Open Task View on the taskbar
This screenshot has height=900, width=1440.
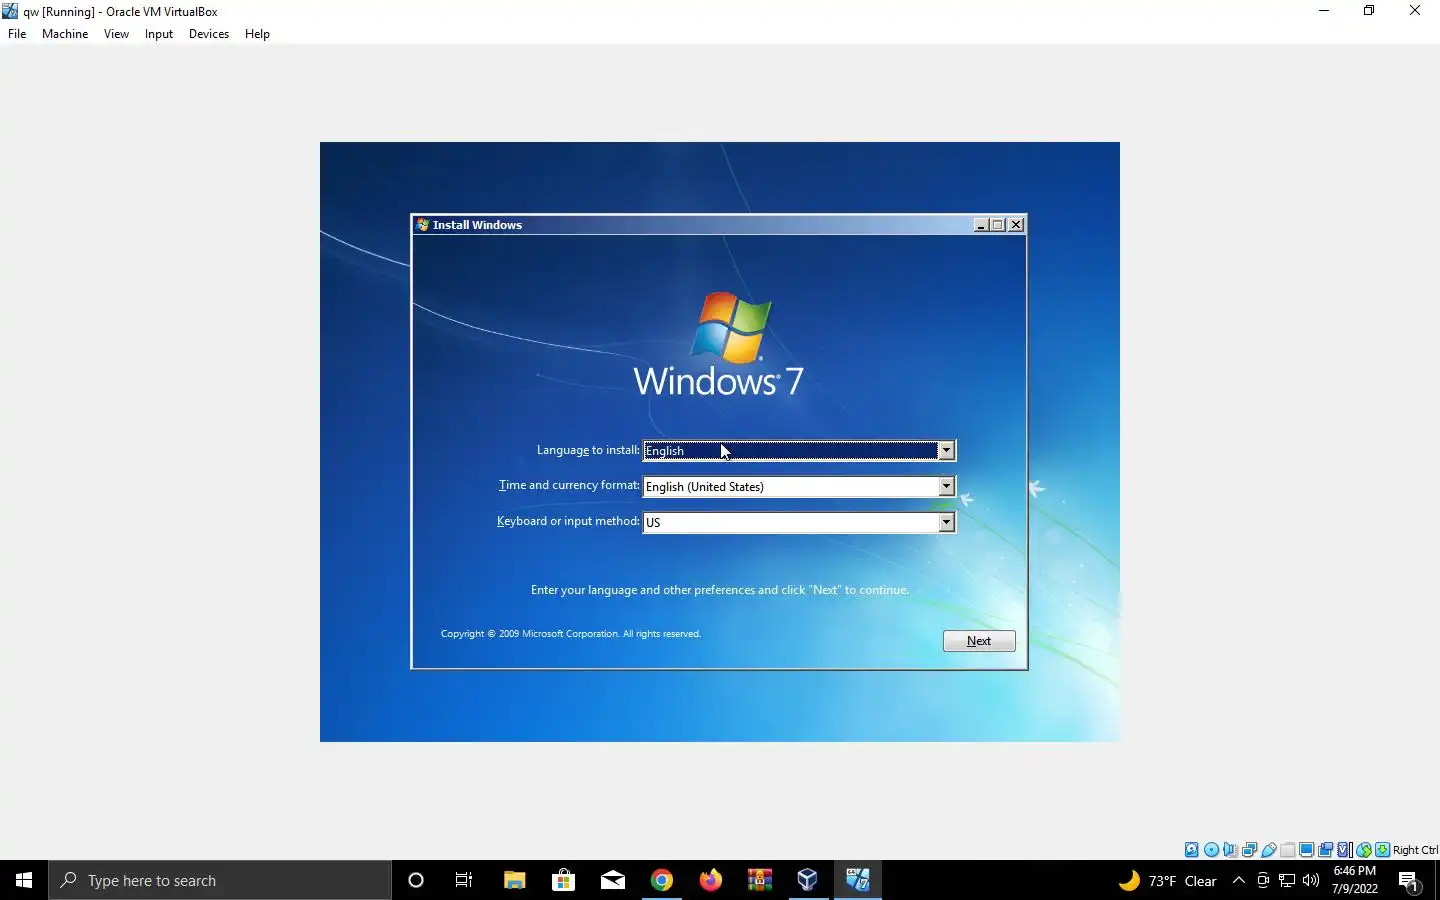point(464,880)
